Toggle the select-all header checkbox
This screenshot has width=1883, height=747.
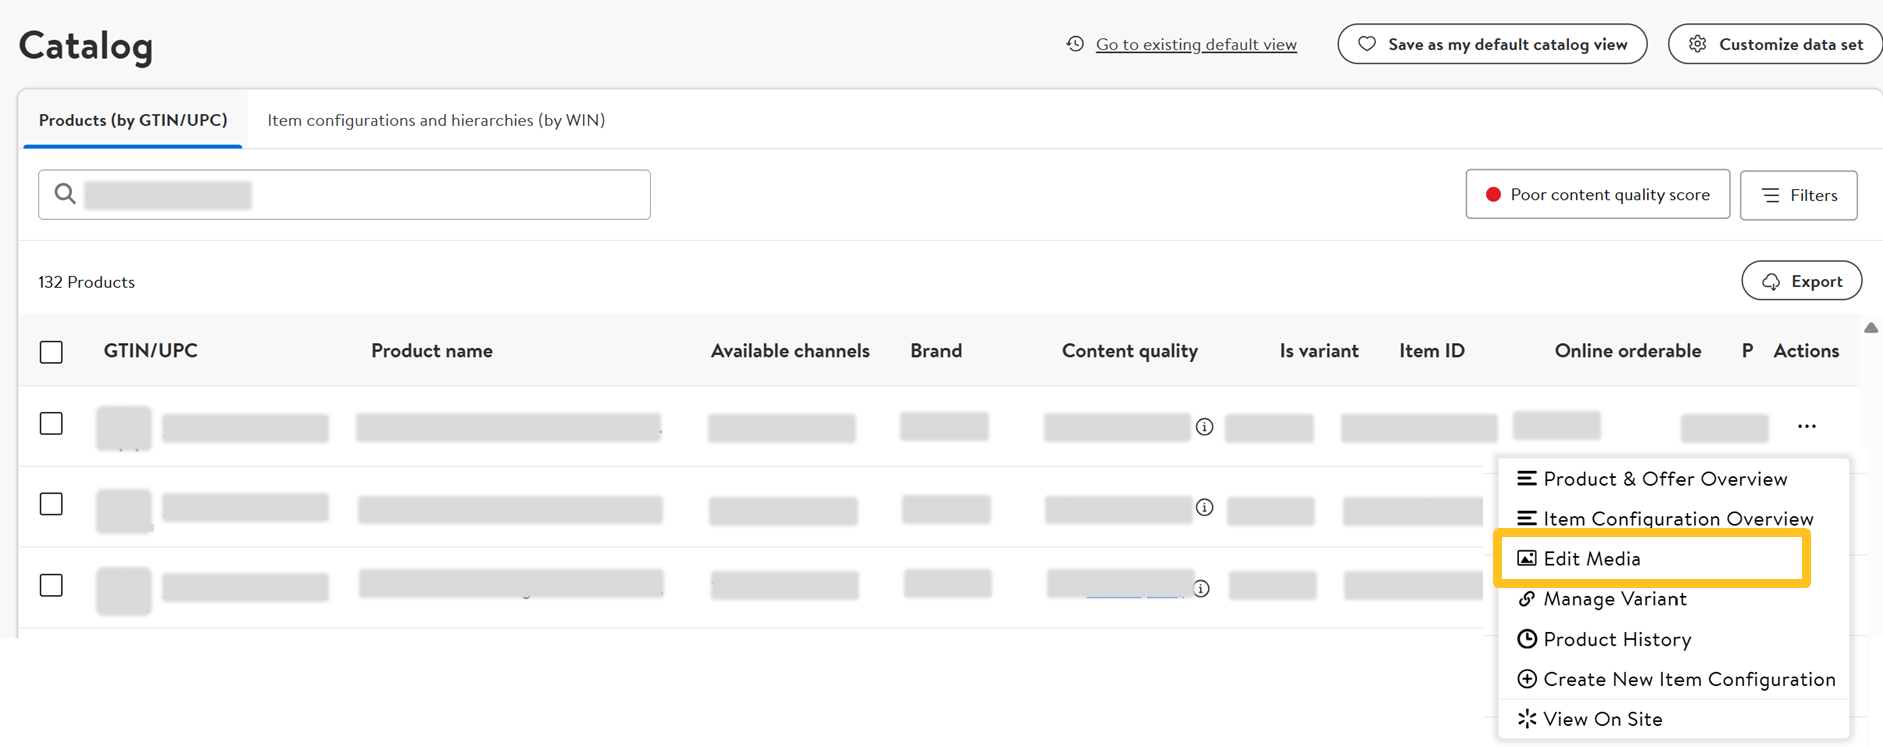(x=51, y=352)
